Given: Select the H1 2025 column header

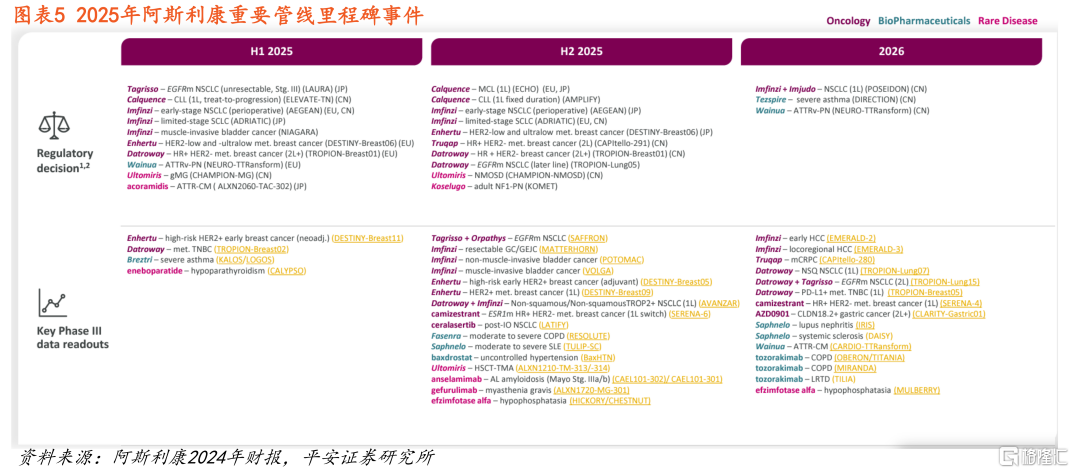Looking at the screenshot, I should (x=273, y=51).
